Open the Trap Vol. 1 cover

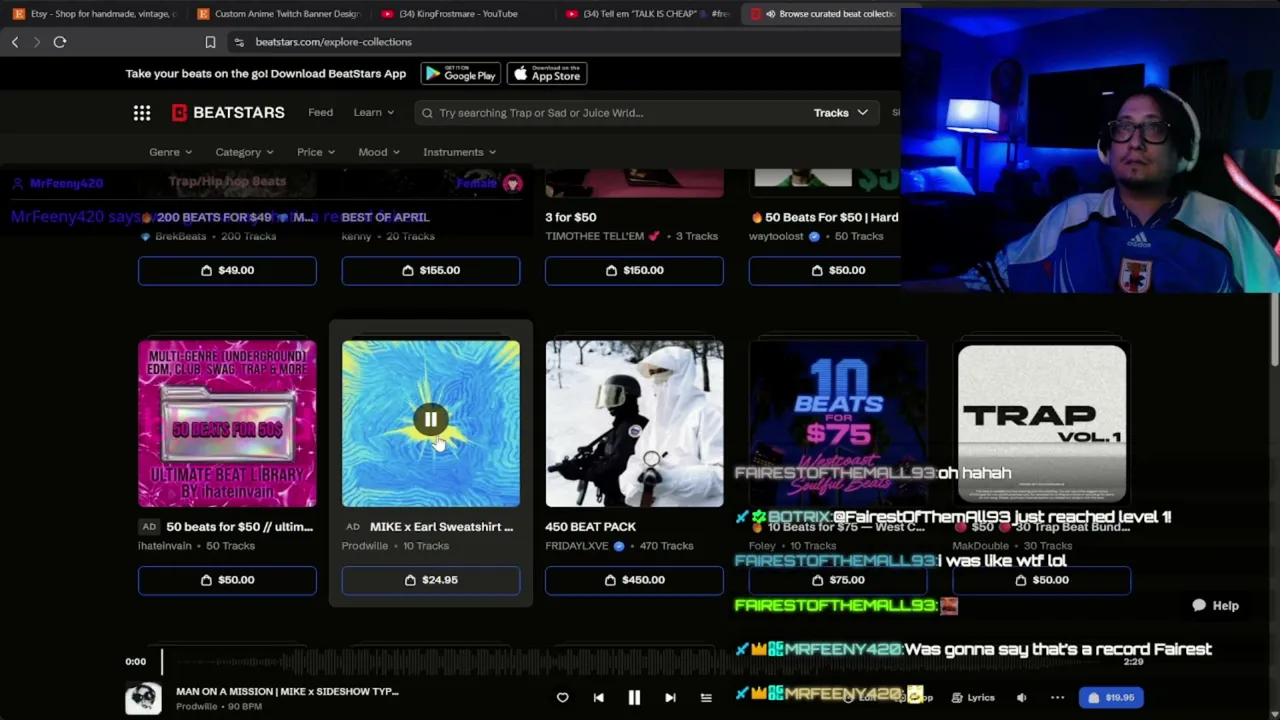1042,424
